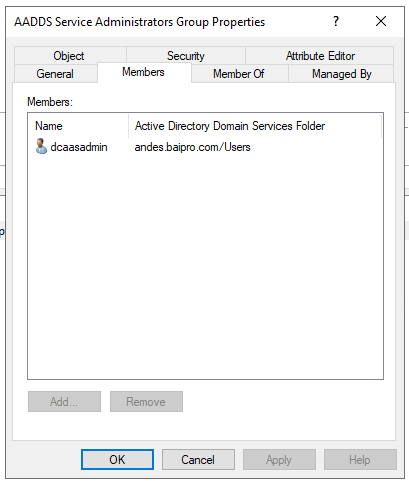Click the Help button
Image resolution: width=409 pixels, height=483 pixels.
click(360, 459)
